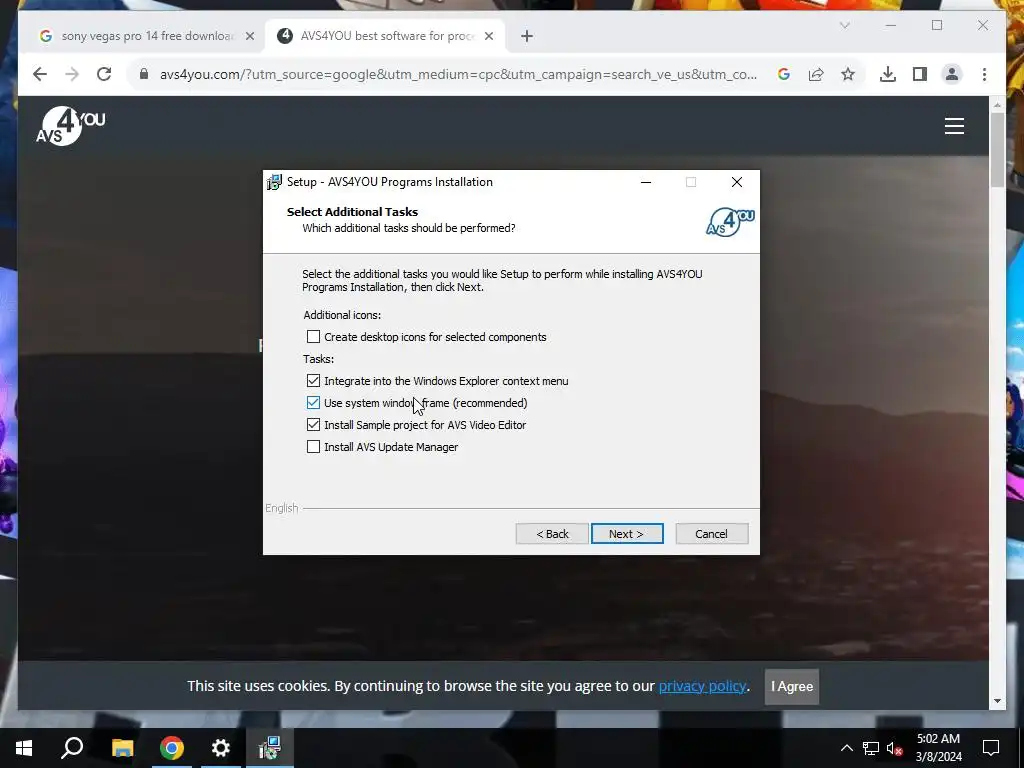Open Settings gear on taskbar
Screen dimensions: 1024x768
[x=221, y=748]
